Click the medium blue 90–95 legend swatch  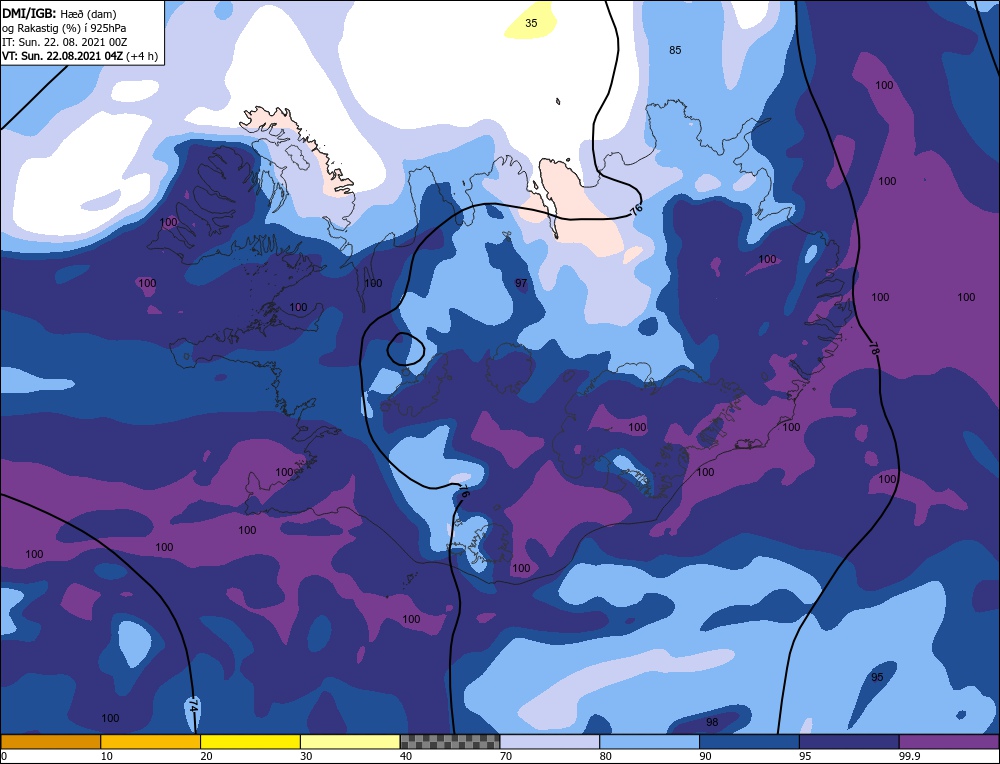tap(749, 741)
